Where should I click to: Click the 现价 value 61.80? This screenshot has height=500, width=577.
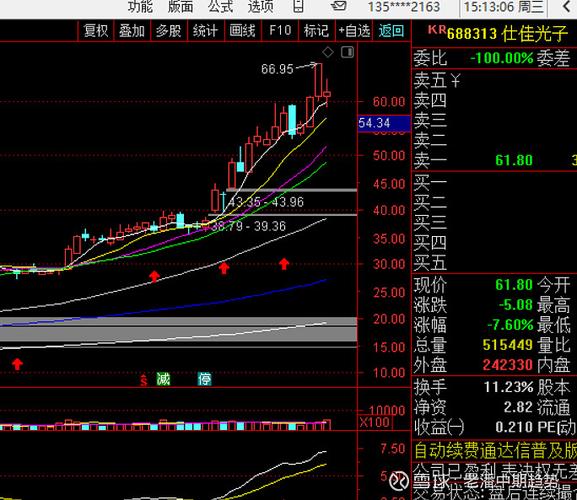[x=514, y=285]
